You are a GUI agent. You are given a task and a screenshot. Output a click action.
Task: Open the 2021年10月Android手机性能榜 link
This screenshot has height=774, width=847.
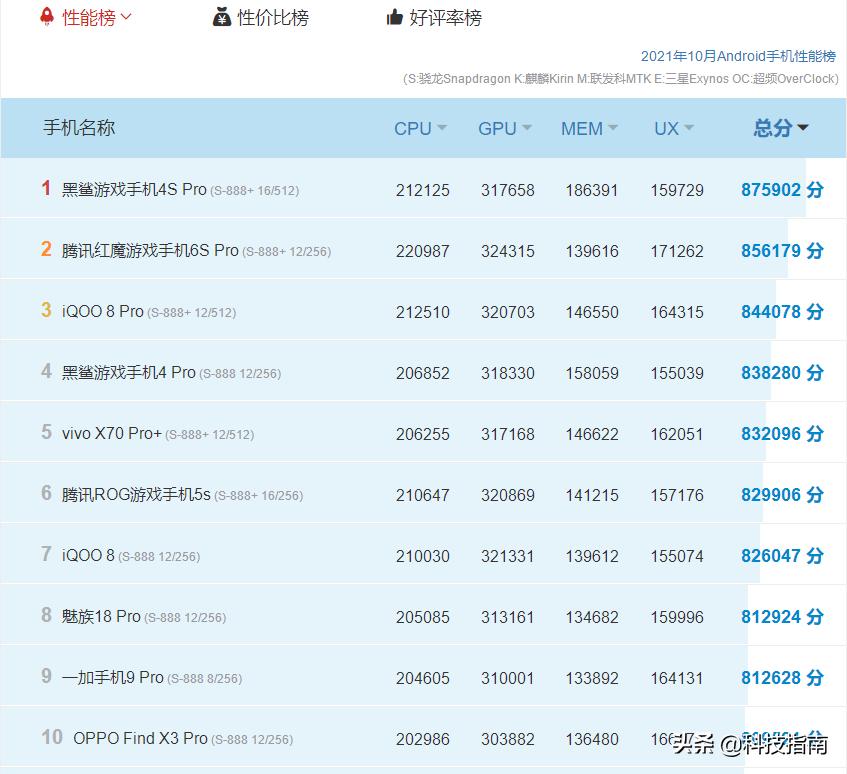(x=737, y=57)
